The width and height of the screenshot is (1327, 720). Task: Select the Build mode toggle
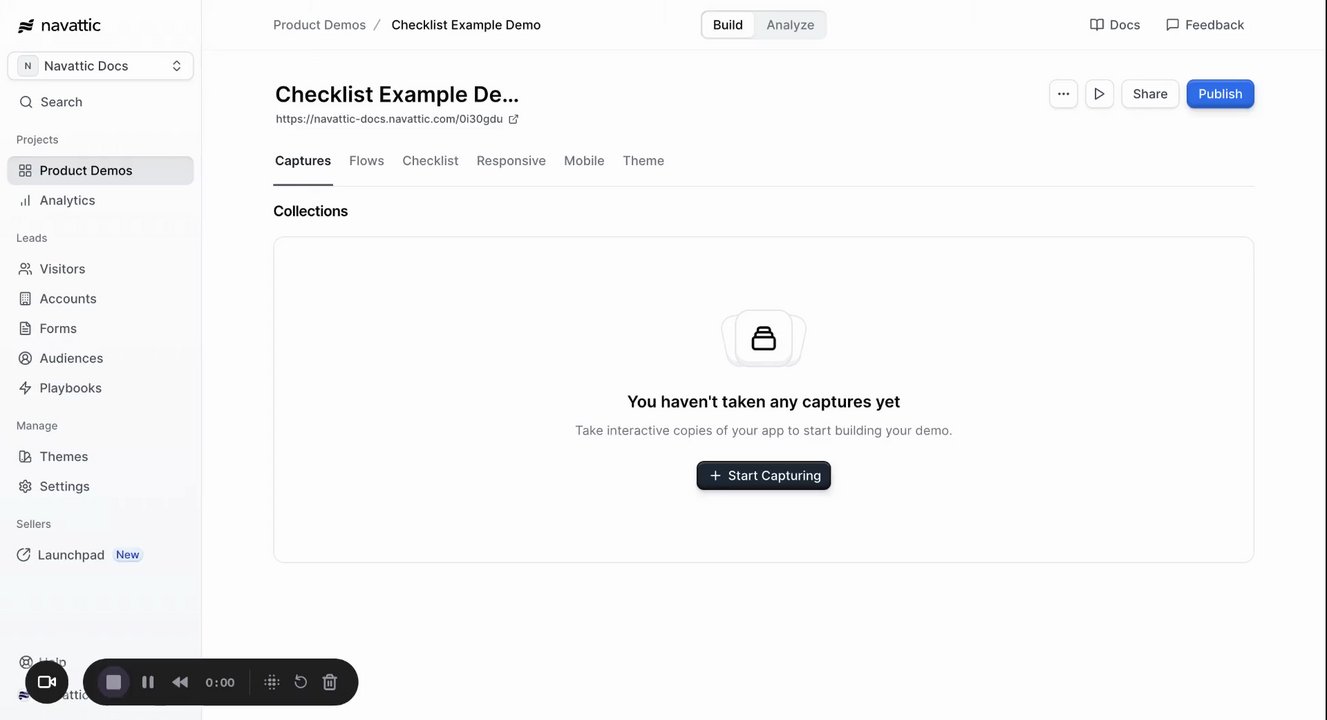tap(728, 25)
